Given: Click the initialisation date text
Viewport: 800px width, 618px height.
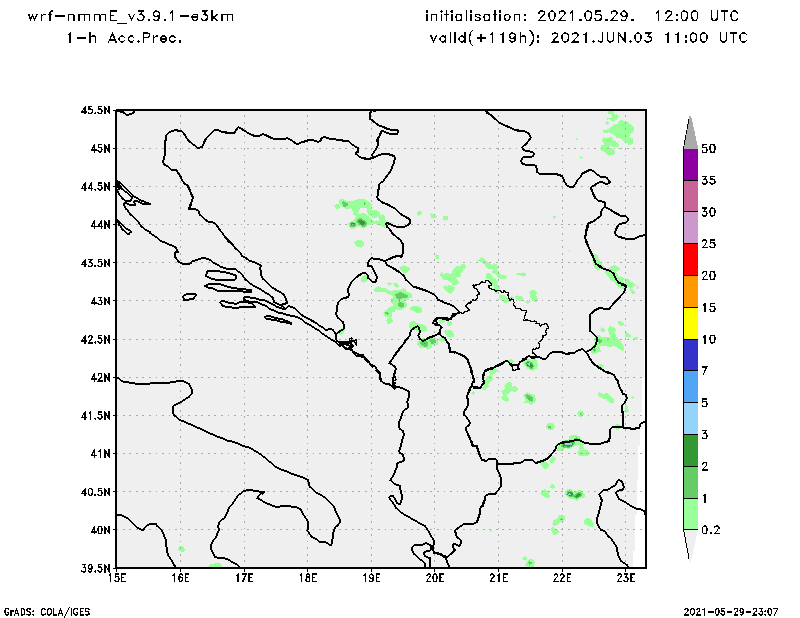Looking at the screenshot, I should pos(585,17).
